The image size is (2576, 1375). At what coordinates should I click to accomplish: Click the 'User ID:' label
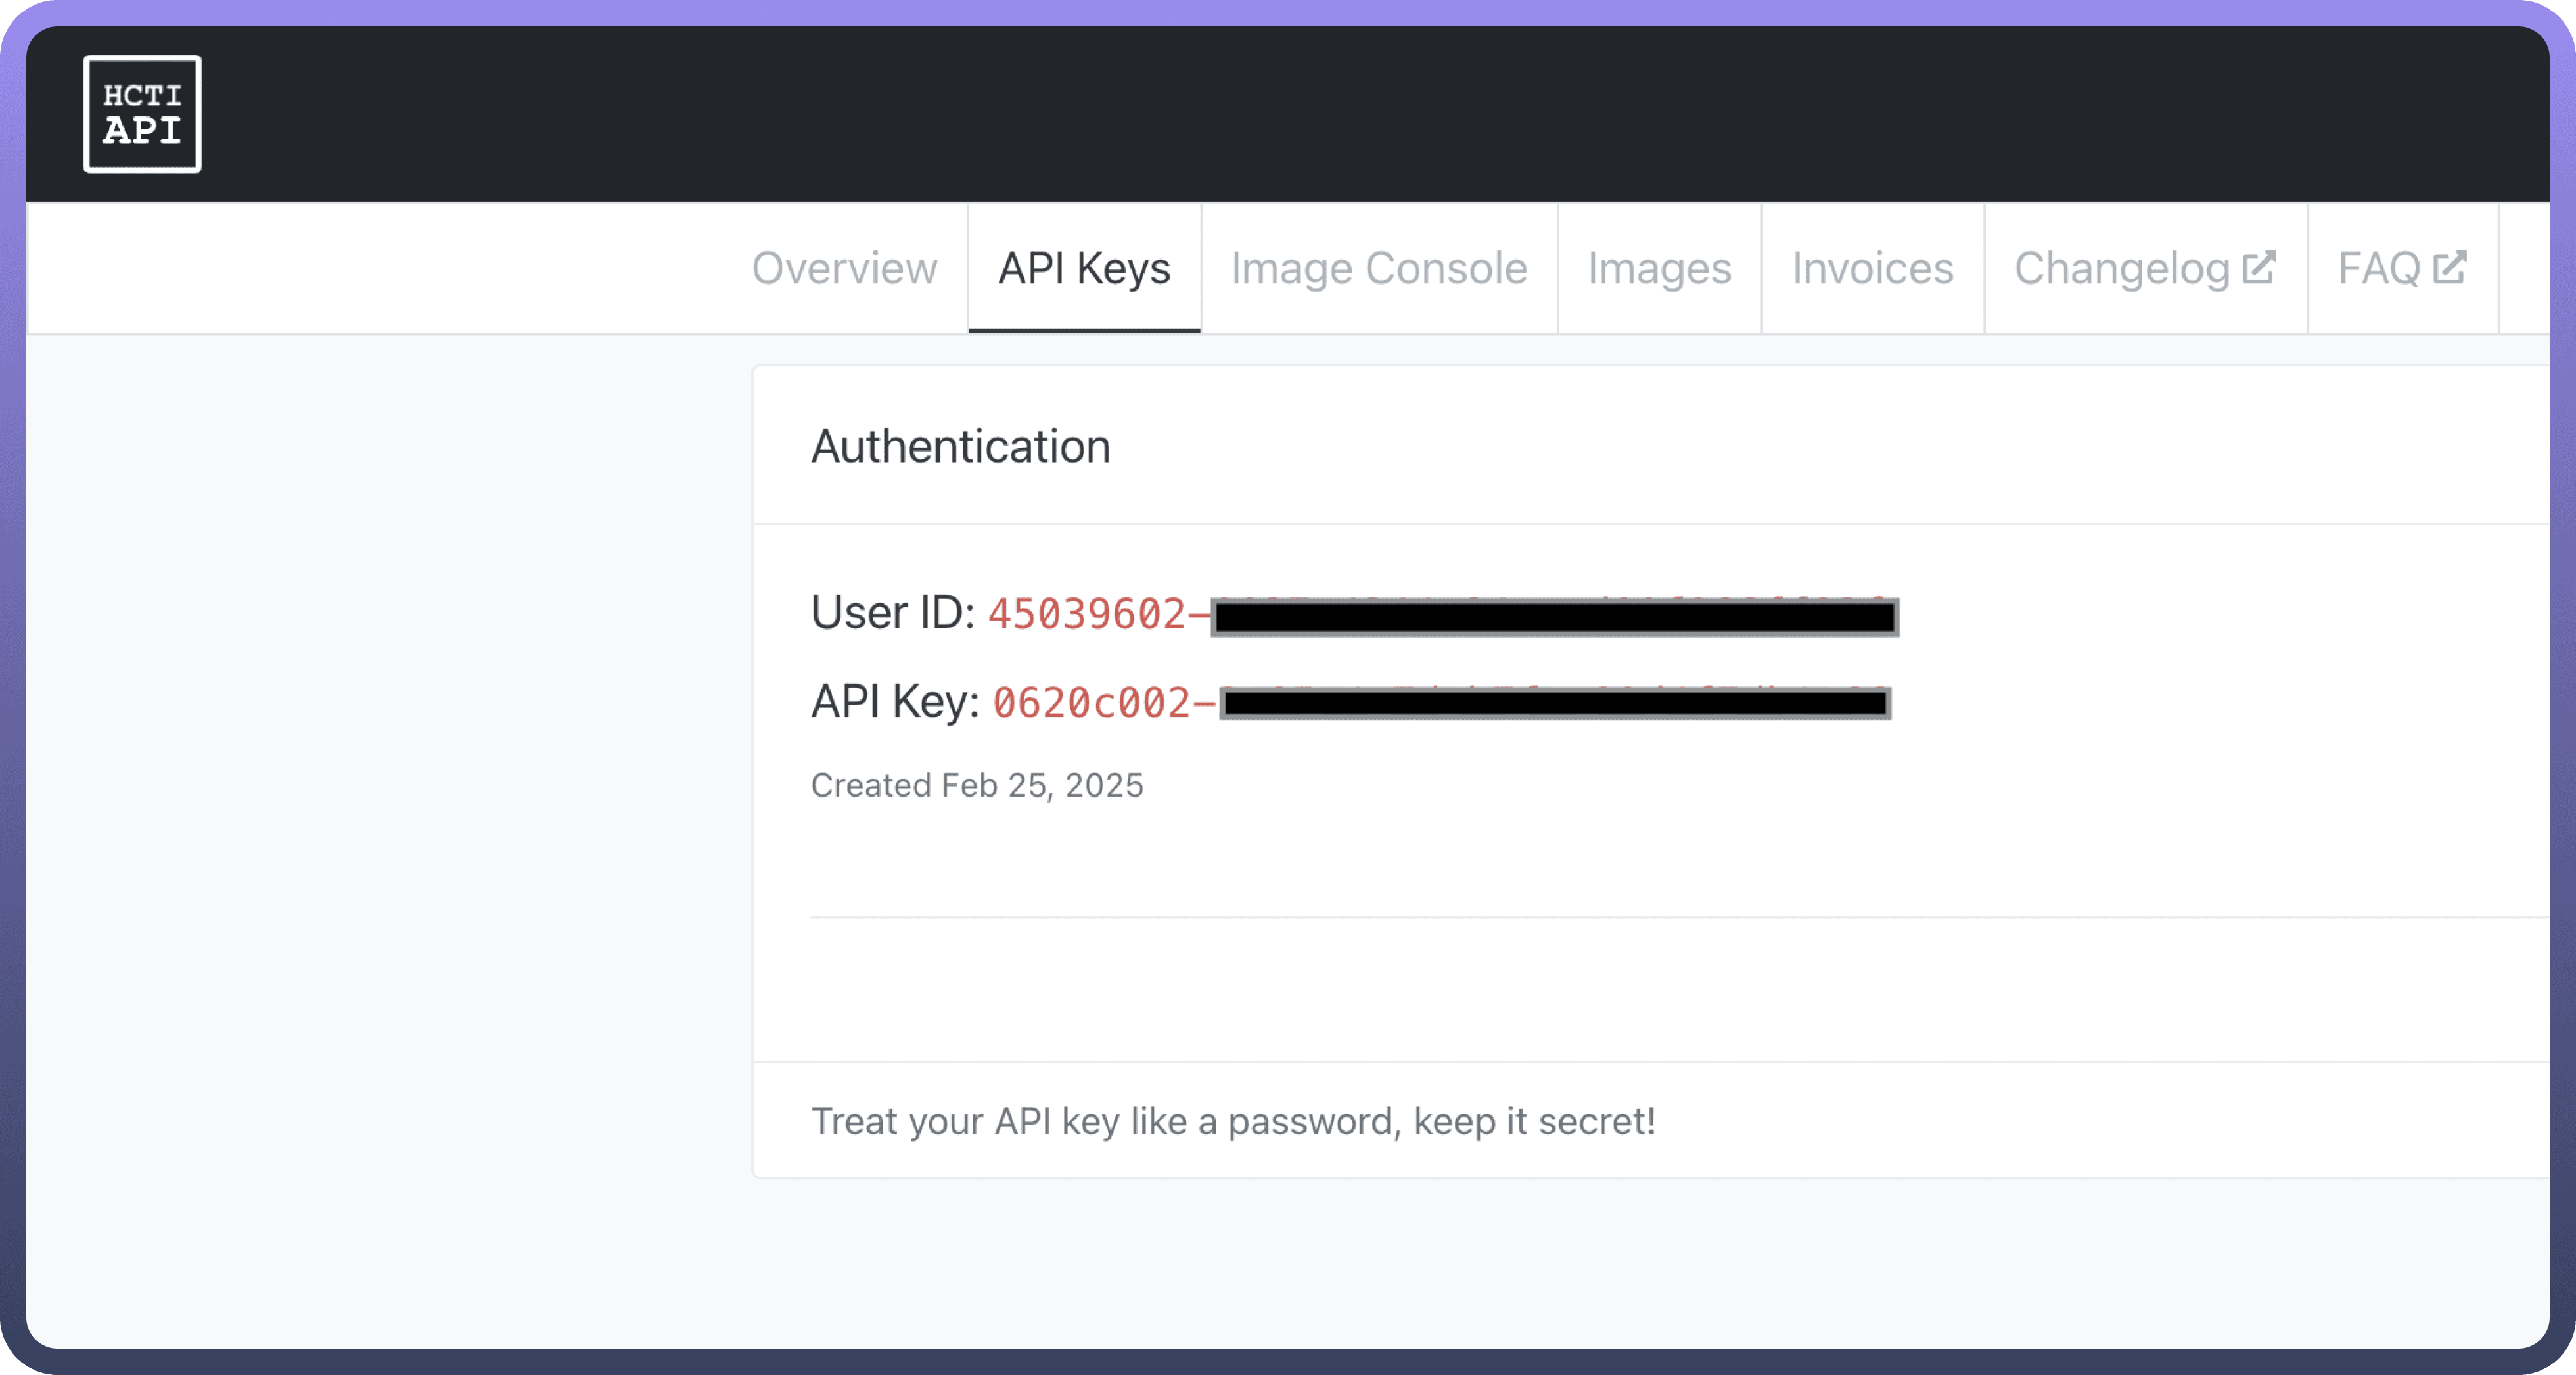click(892, 613)
